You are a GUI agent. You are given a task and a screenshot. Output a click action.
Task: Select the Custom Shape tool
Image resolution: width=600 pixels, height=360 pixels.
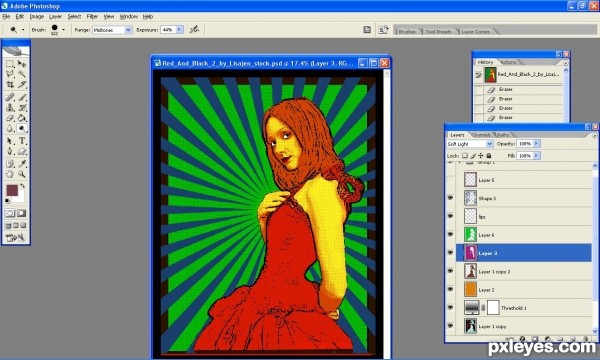click(22, 151)
